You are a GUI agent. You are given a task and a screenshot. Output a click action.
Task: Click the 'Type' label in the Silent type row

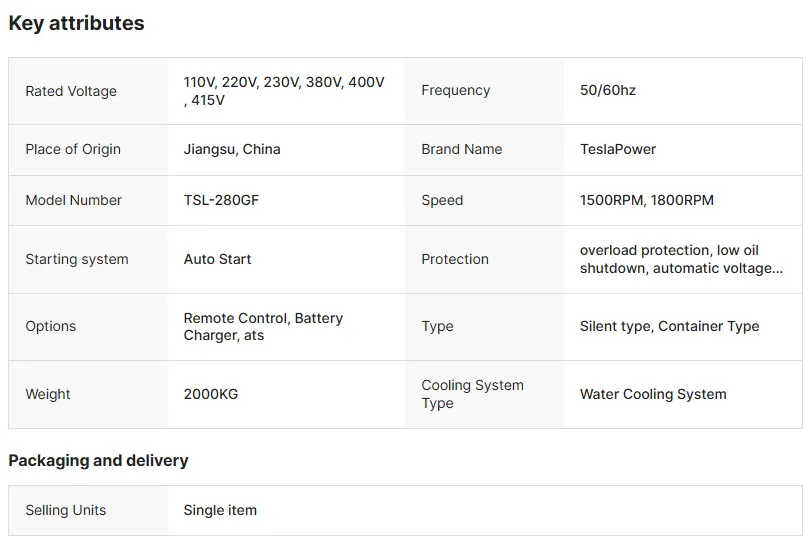[437, 326]
